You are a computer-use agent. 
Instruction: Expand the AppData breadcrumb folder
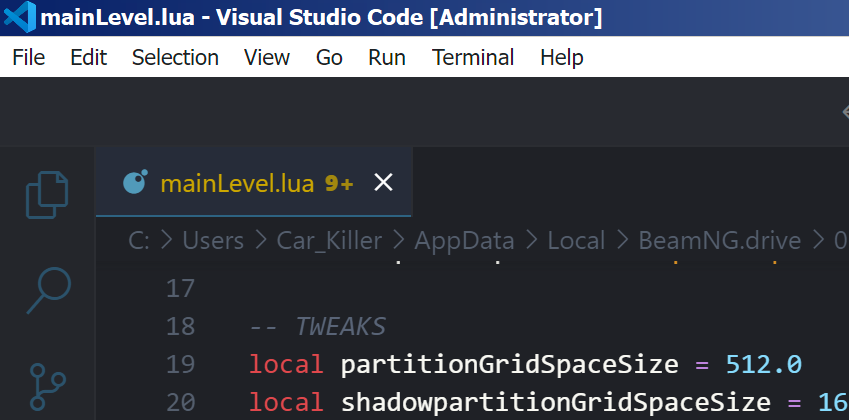464,240
